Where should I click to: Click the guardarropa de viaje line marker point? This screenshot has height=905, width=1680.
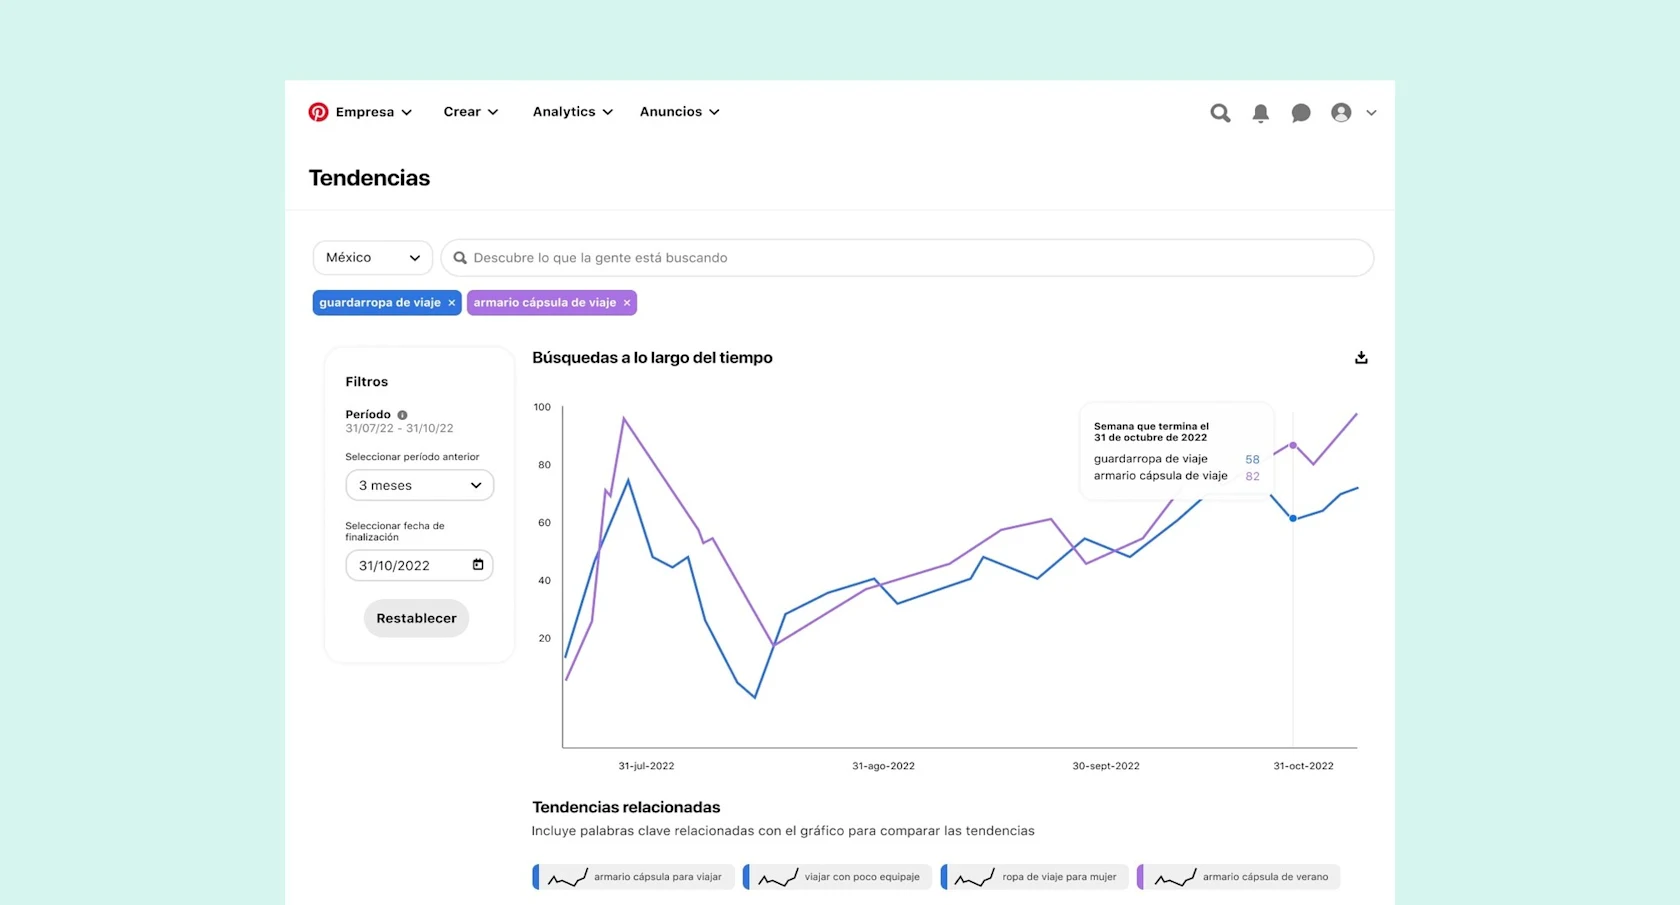(1293, 518)
